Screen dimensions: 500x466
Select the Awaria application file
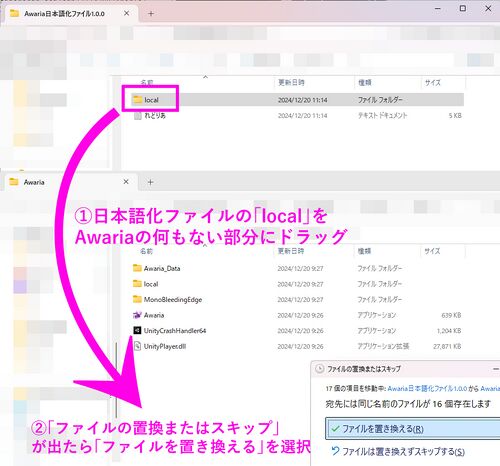coord(154,315)
